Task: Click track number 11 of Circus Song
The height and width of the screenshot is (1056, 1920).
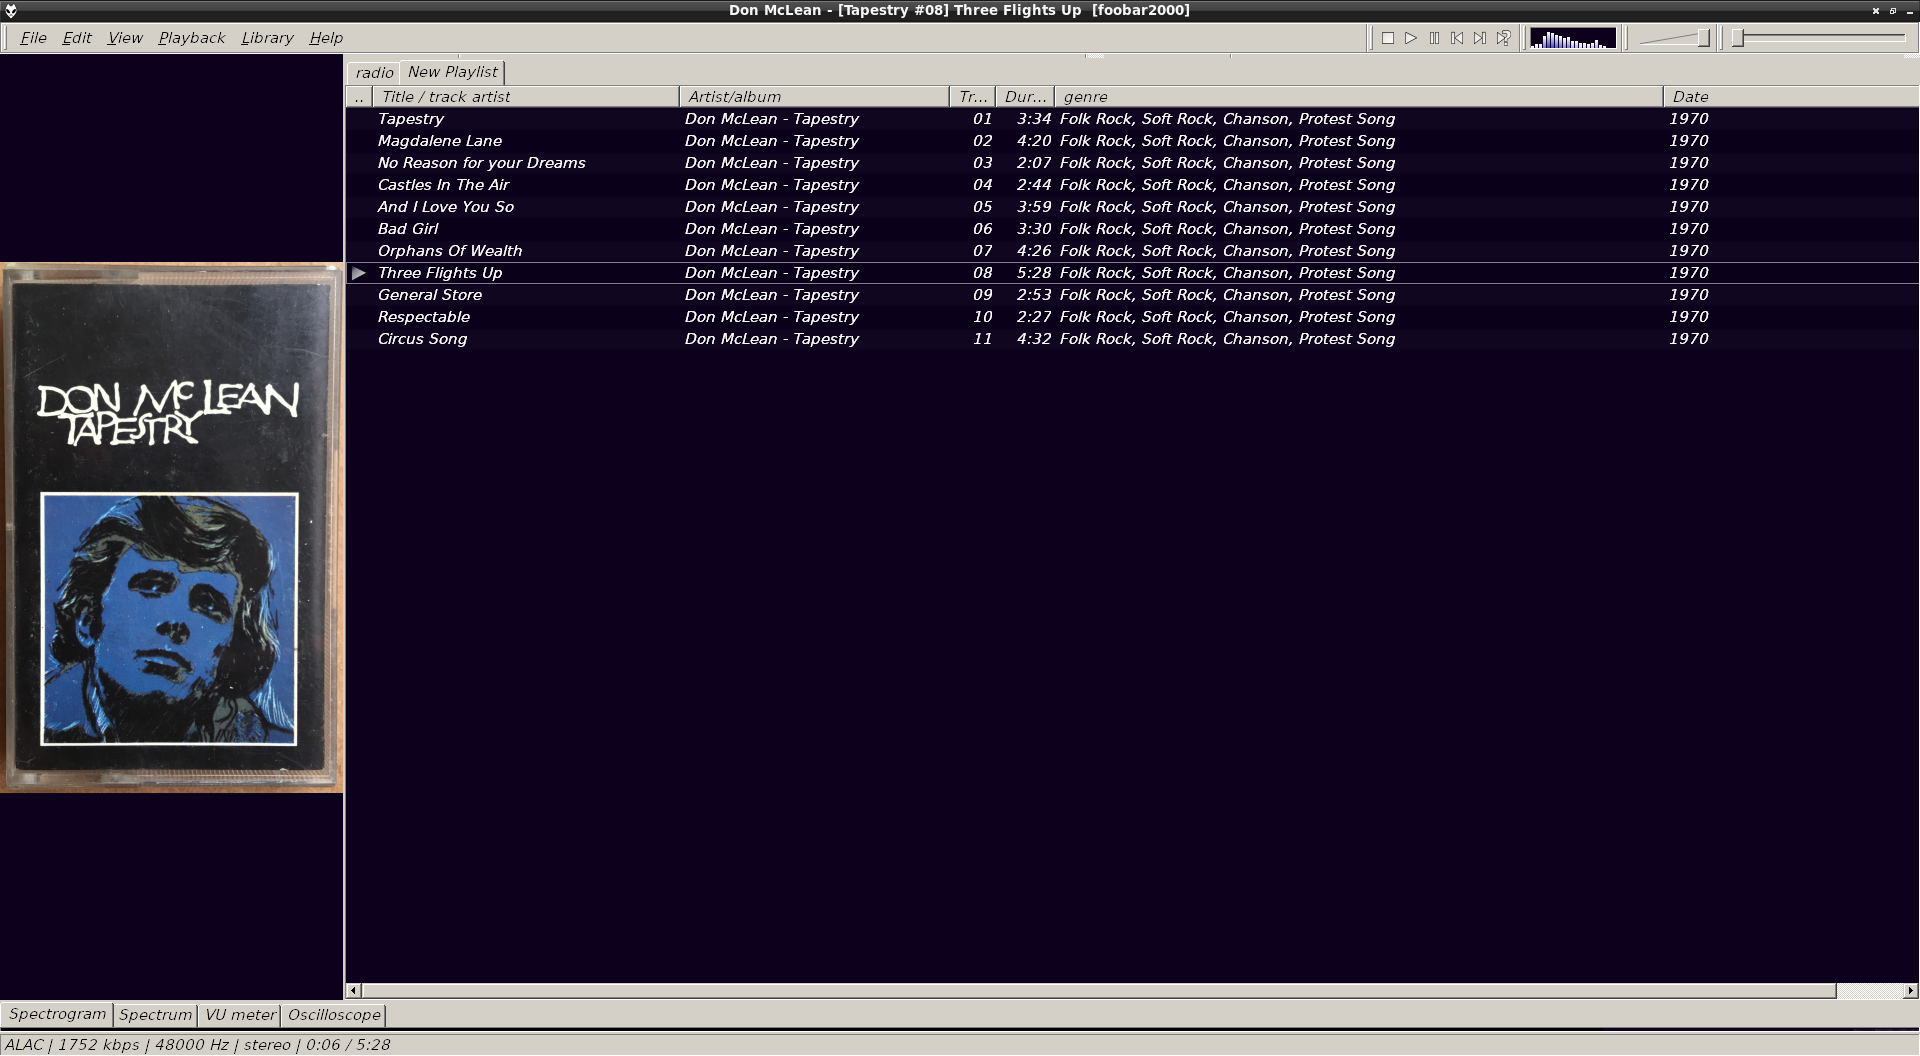Action: tap(983, 339)
